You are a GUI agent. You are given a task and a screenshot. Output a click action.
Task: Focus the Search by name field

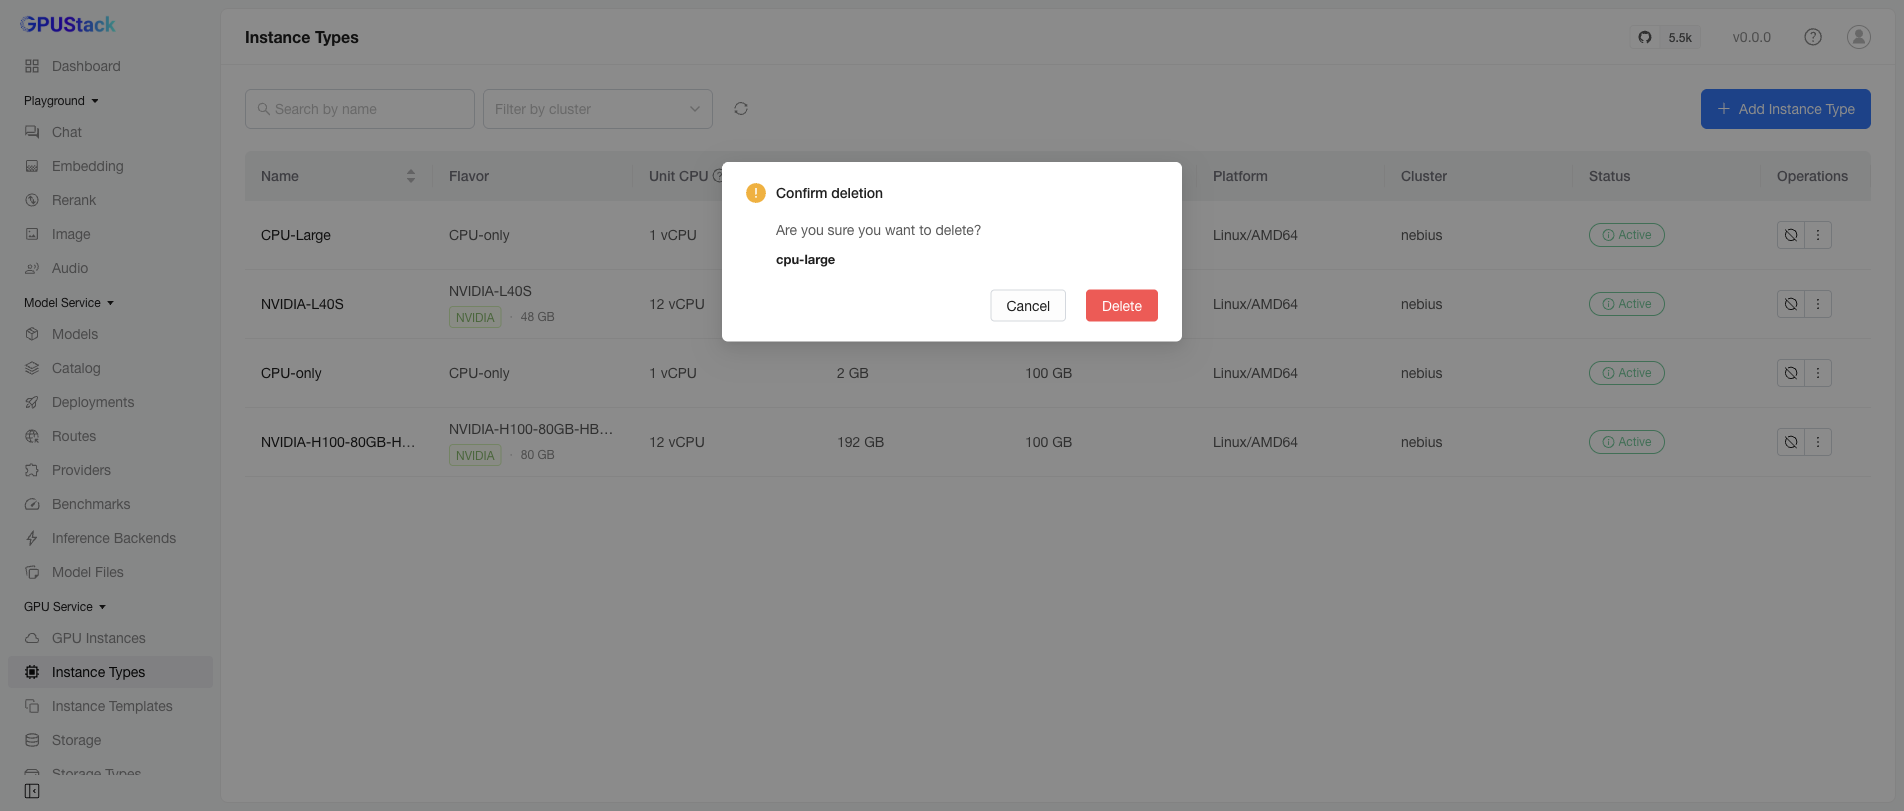click(360, 109)
